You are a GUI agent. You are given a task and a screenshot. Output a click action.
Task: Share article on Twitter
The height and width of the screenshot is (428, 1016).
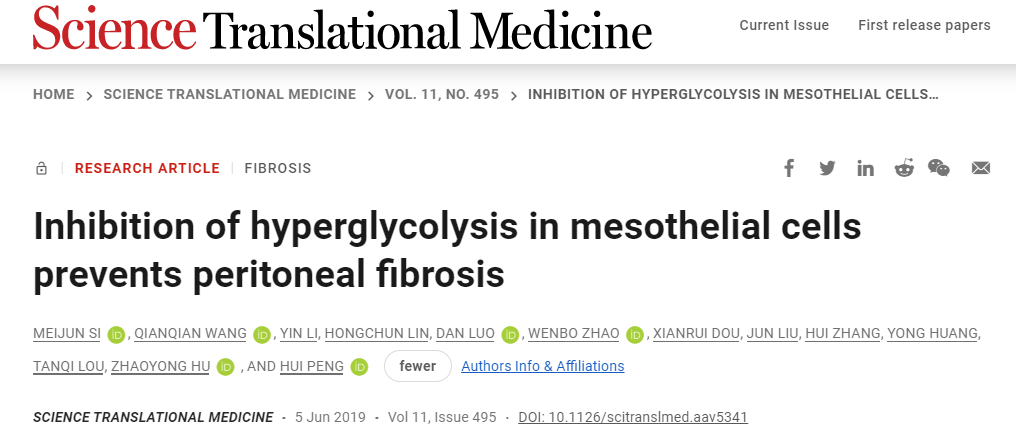(827, 168)
